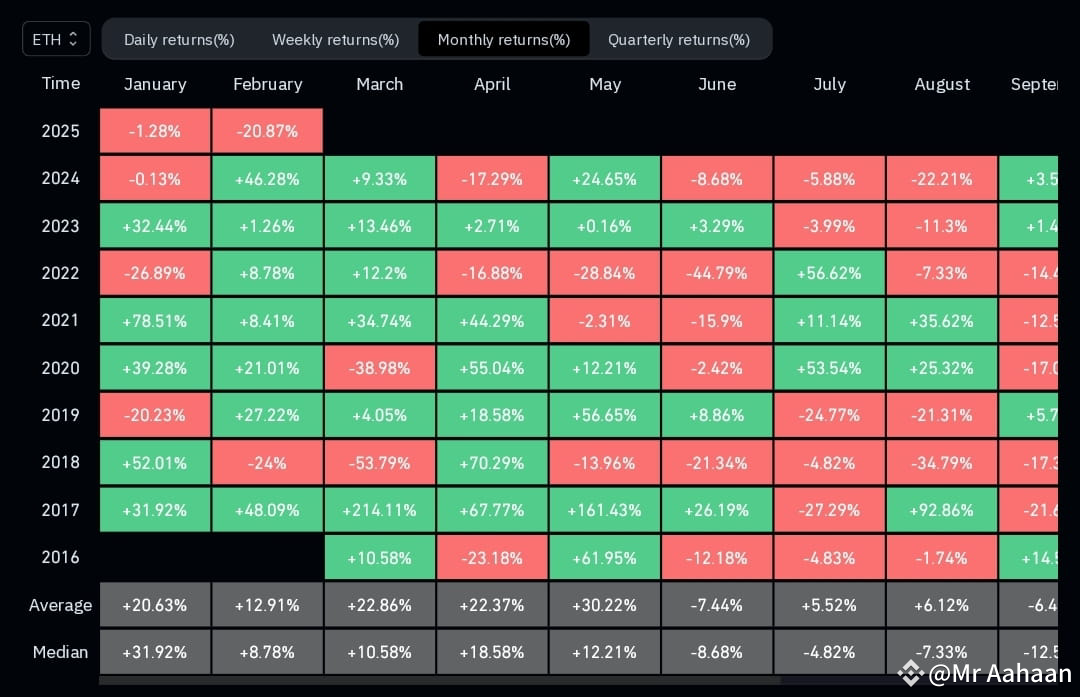Switch to Quarterly returns(%) tab
The image size is (1080, 697).
(x=678, y=40)
